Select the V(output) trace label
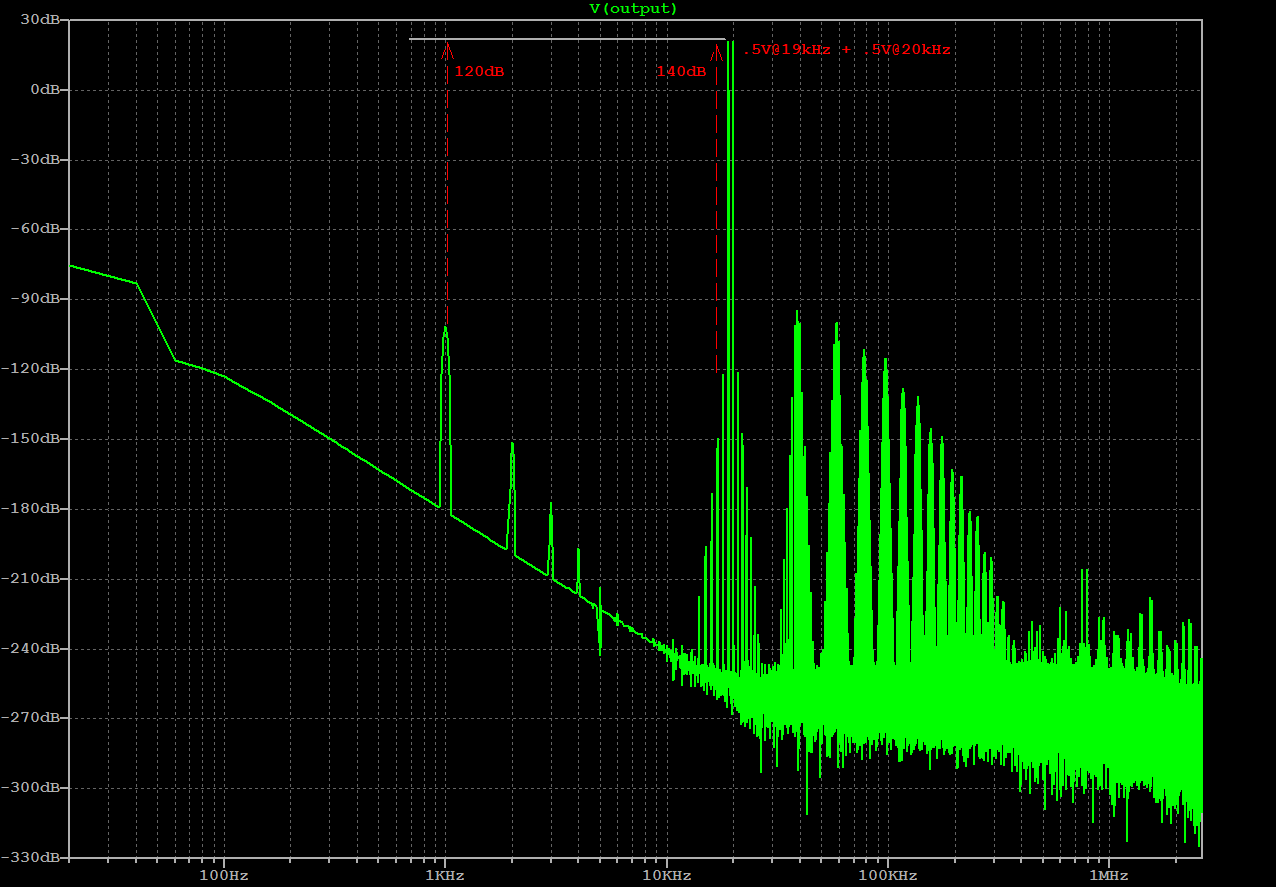Screen dimensions: 1276x887 633,9
